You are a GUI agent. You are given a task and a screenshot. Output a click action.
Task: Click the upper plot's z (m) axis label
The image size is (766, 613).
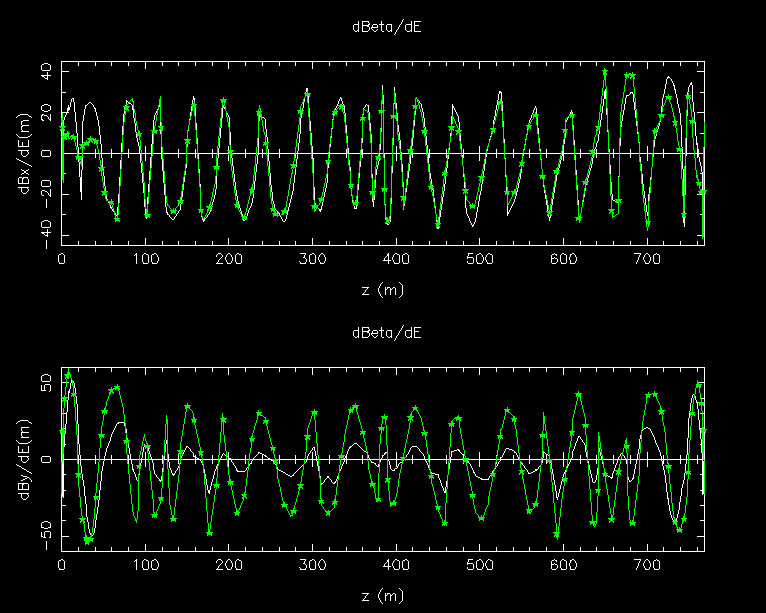click(x=383, y=289)
